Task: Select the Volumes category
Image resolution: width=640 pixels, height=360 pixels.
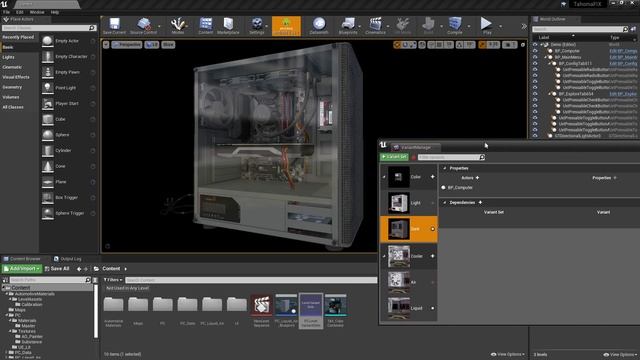Action: tap(11, 97)
